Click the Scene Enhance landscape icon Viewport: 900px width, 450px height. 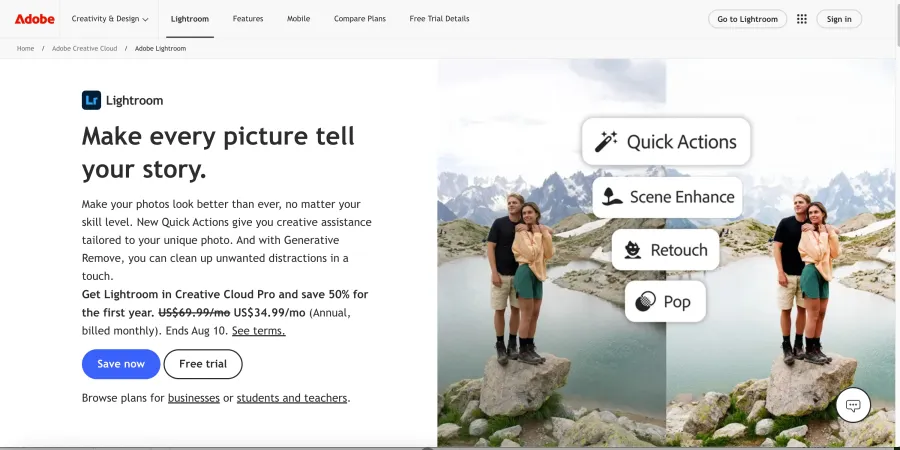click(x=612, y=197)
